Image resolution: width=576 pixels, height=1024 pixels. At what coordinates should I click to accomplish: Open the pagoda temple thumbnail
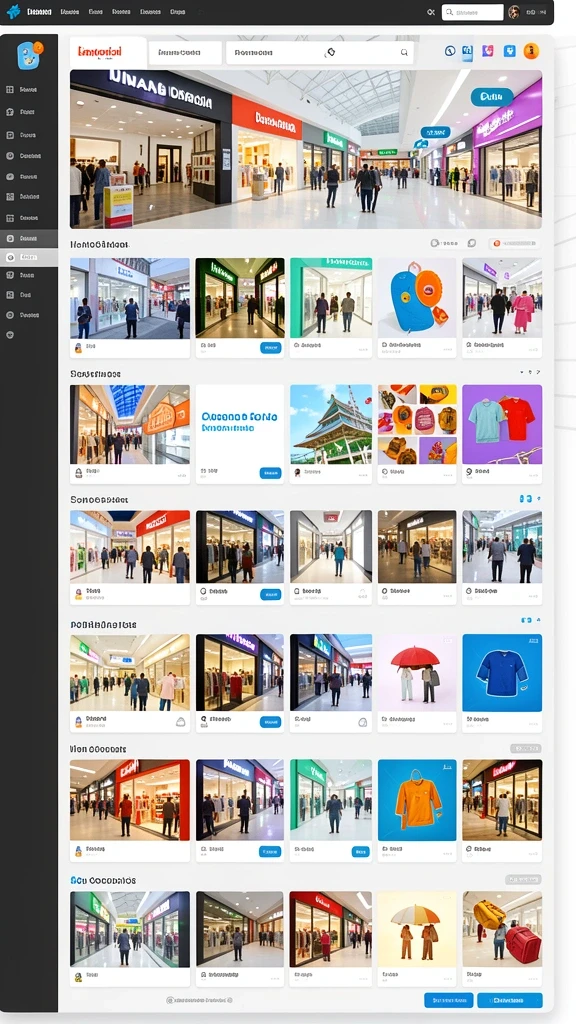click(x=331, y=424)
